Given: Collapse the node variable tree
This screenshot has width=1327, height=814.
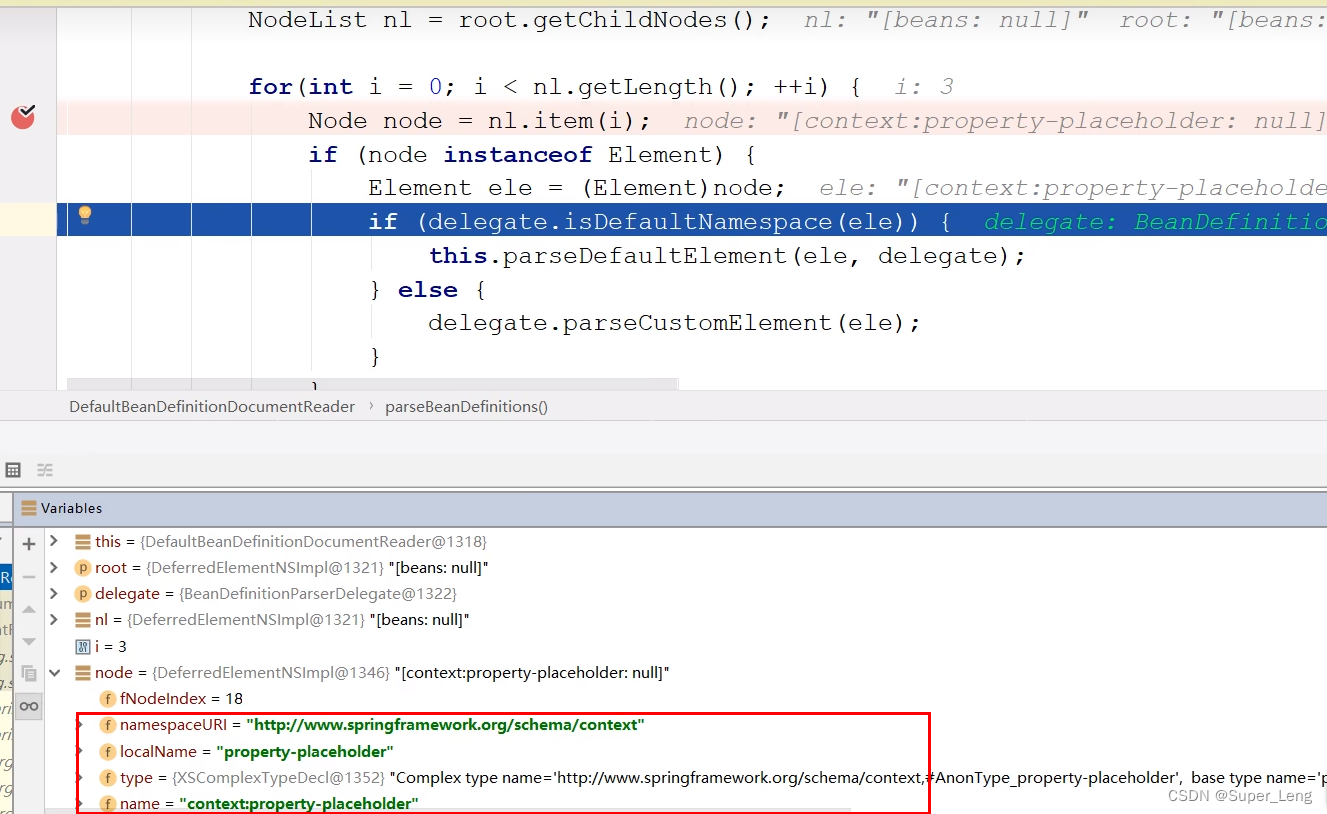Looking at the screenshot, I should point(54,672).
